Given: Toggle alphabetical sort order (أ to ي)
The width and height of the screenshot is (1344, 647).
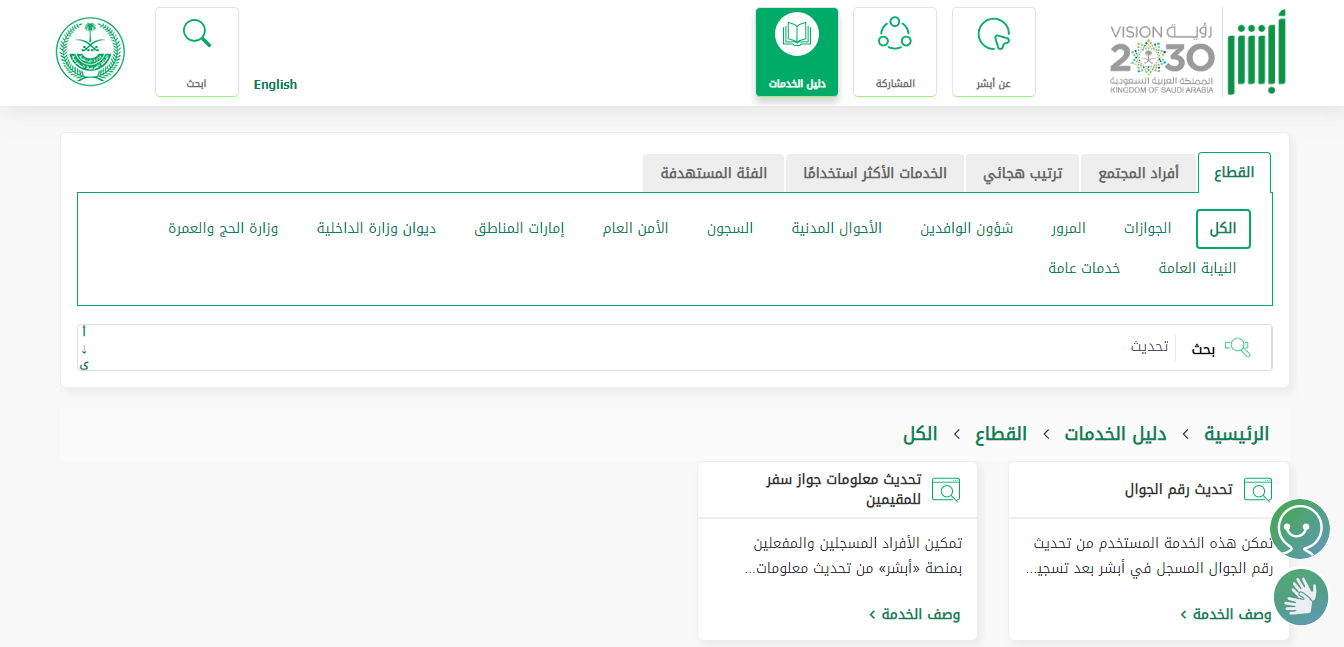Looking at the screenshot, I should tap(84, 348).
